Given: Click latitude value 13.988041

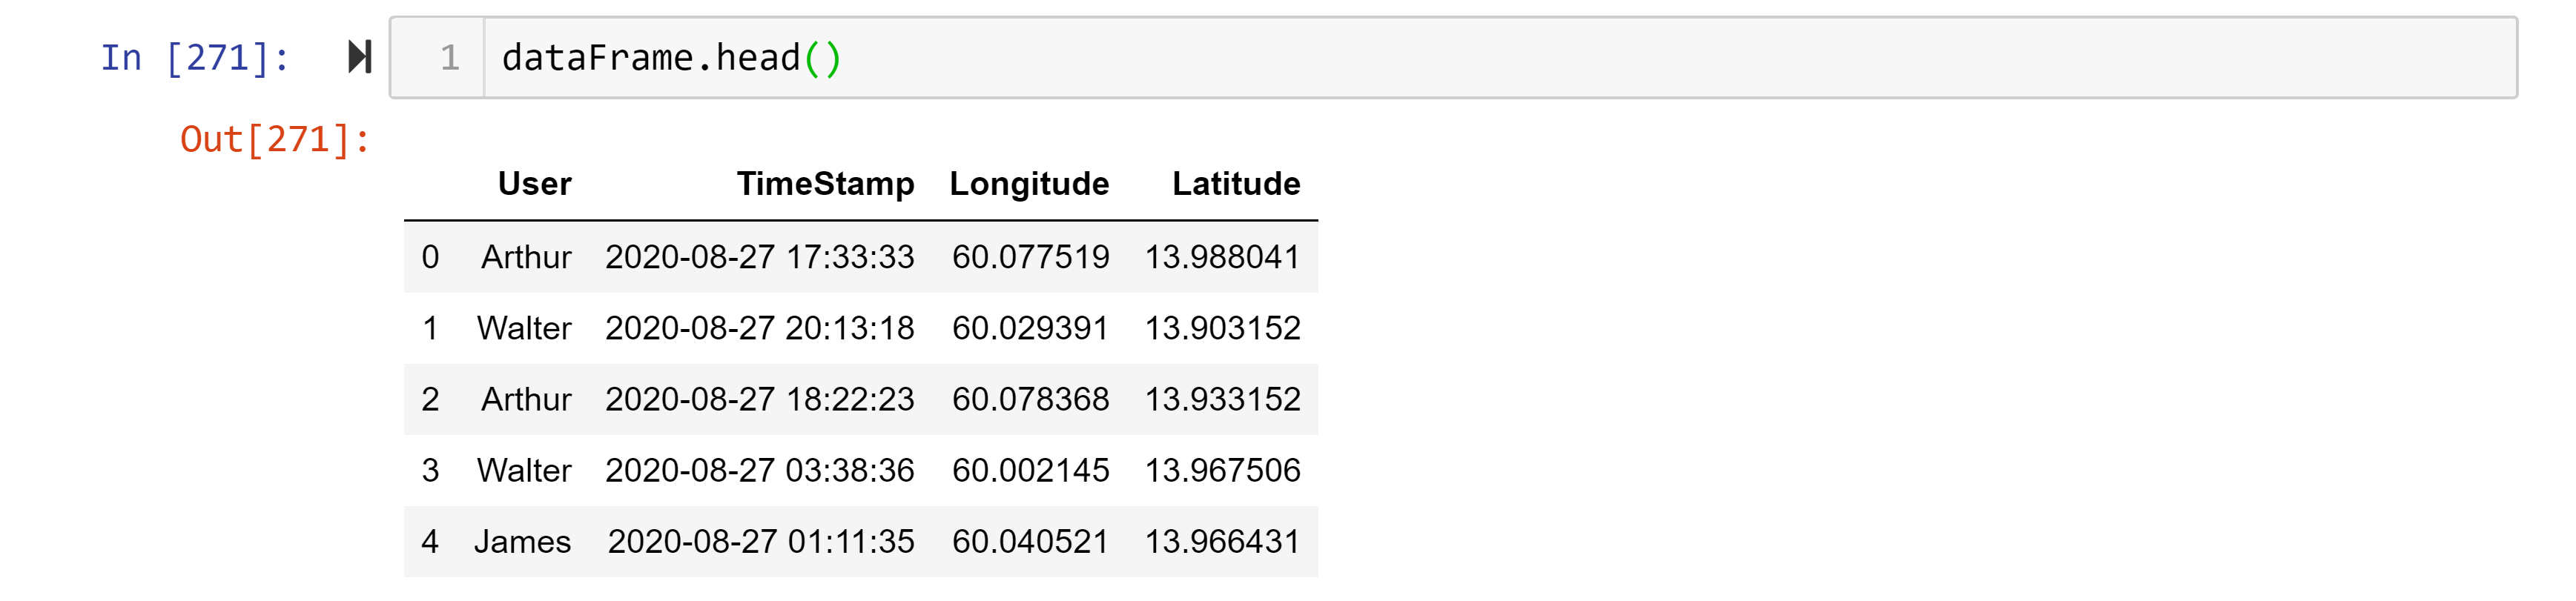Looking at the screenshot, I should pyautogui.click(x=1222, y=257).
